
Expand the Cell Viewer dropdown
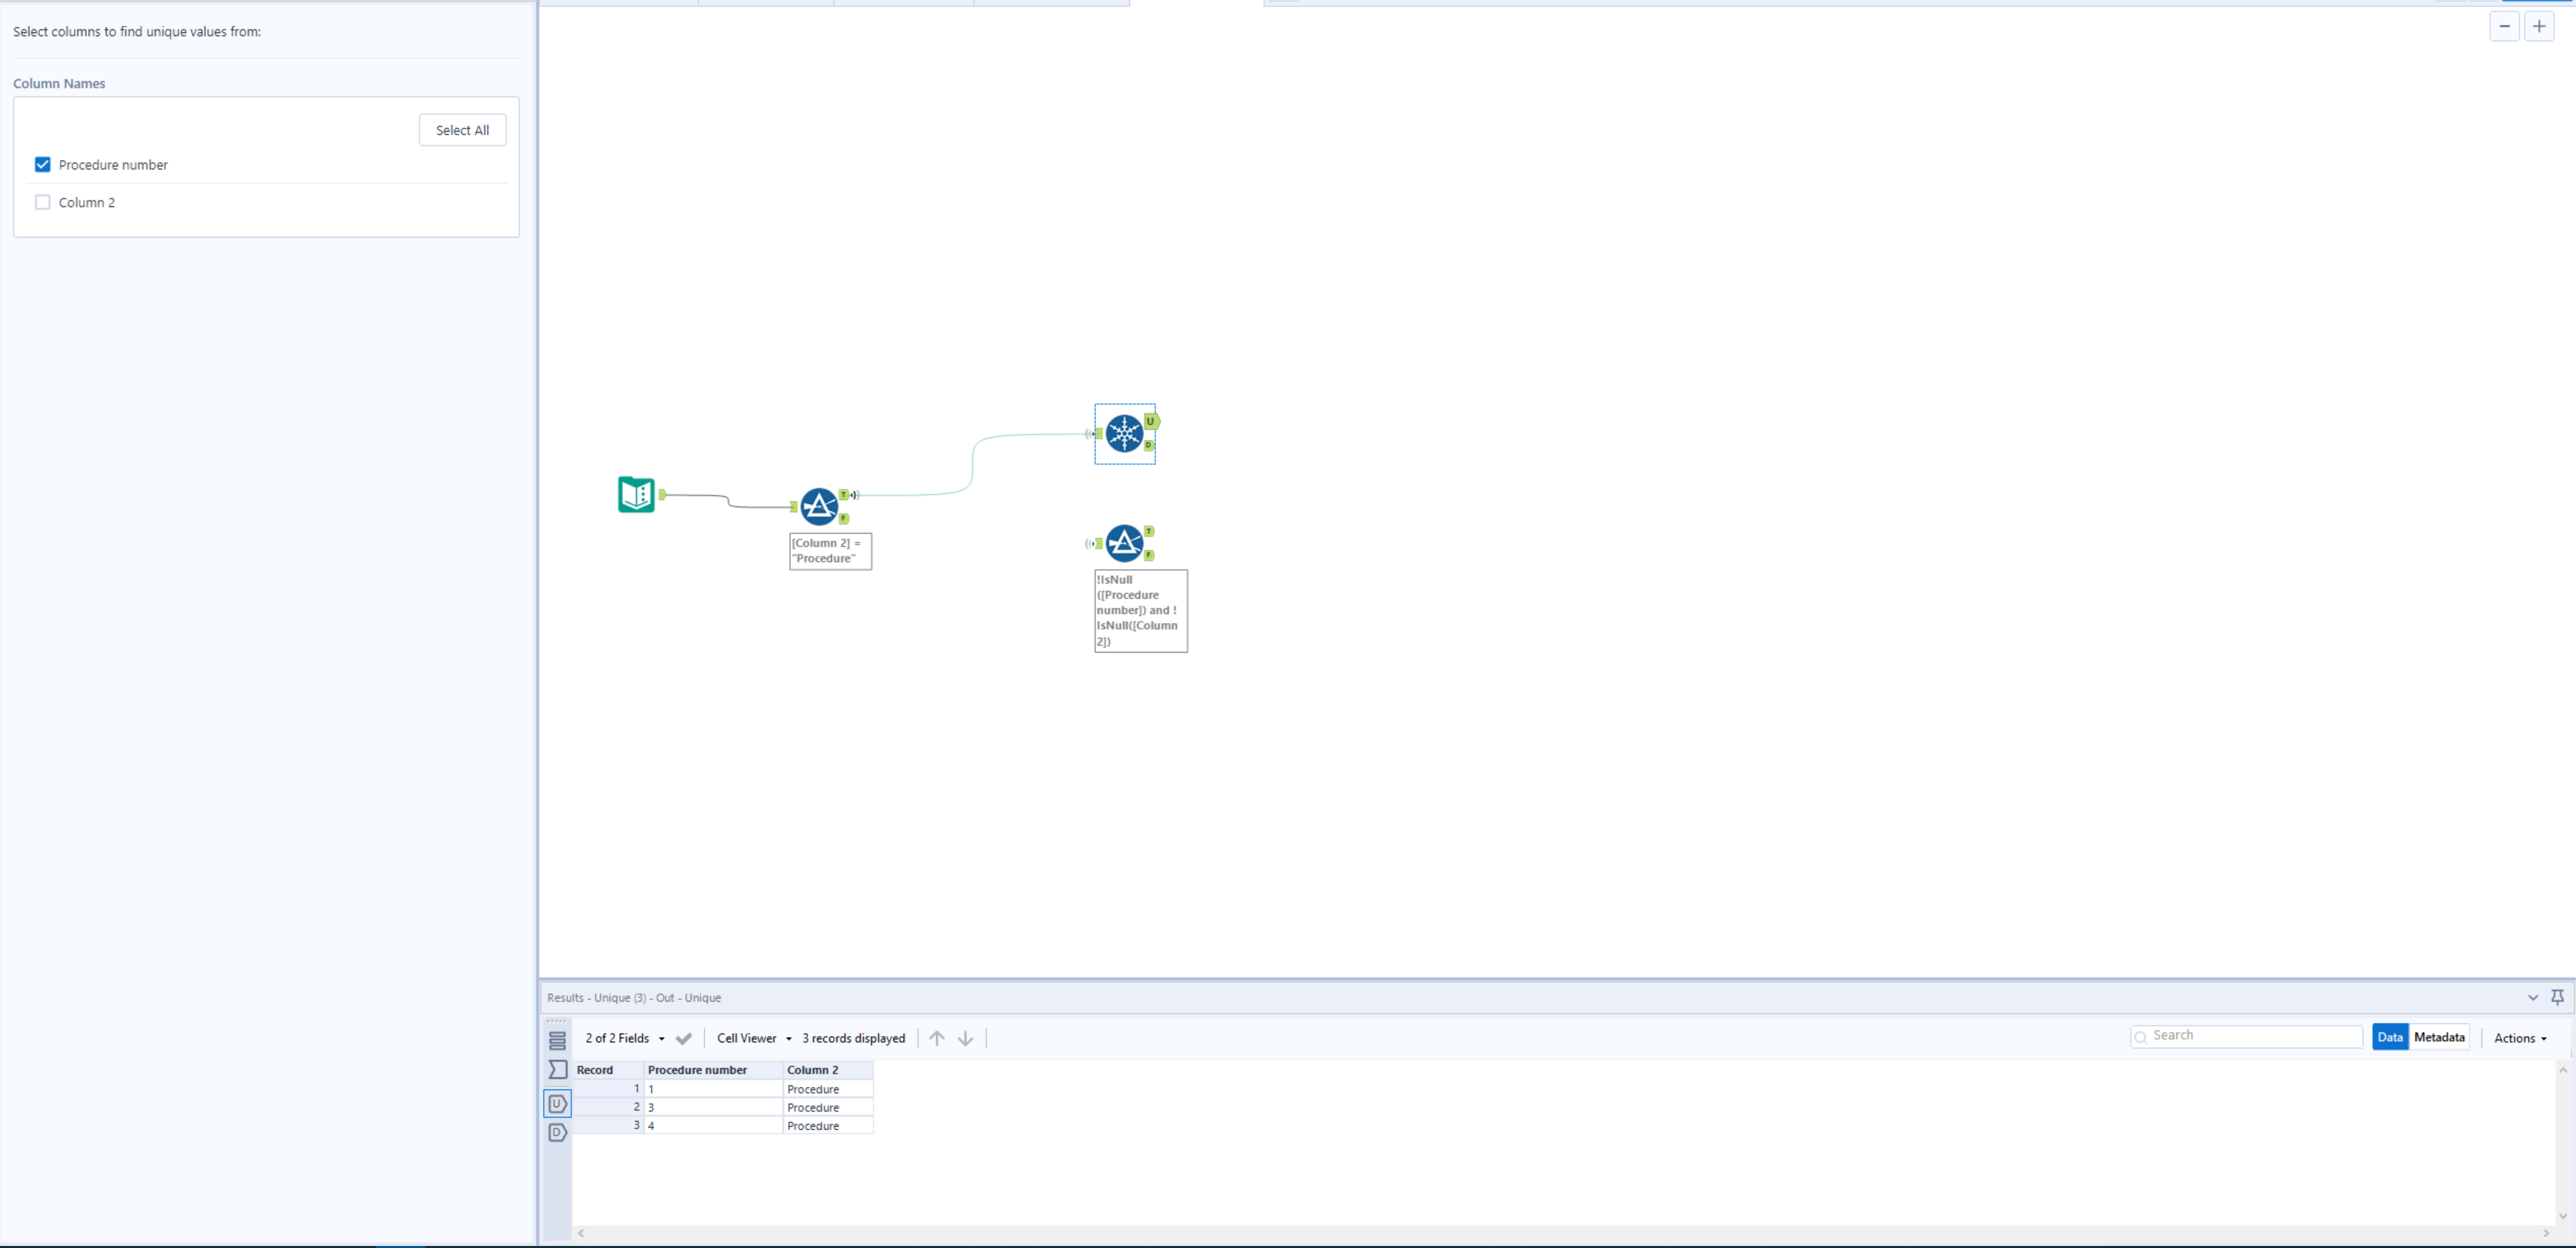tap(753, 1038)
